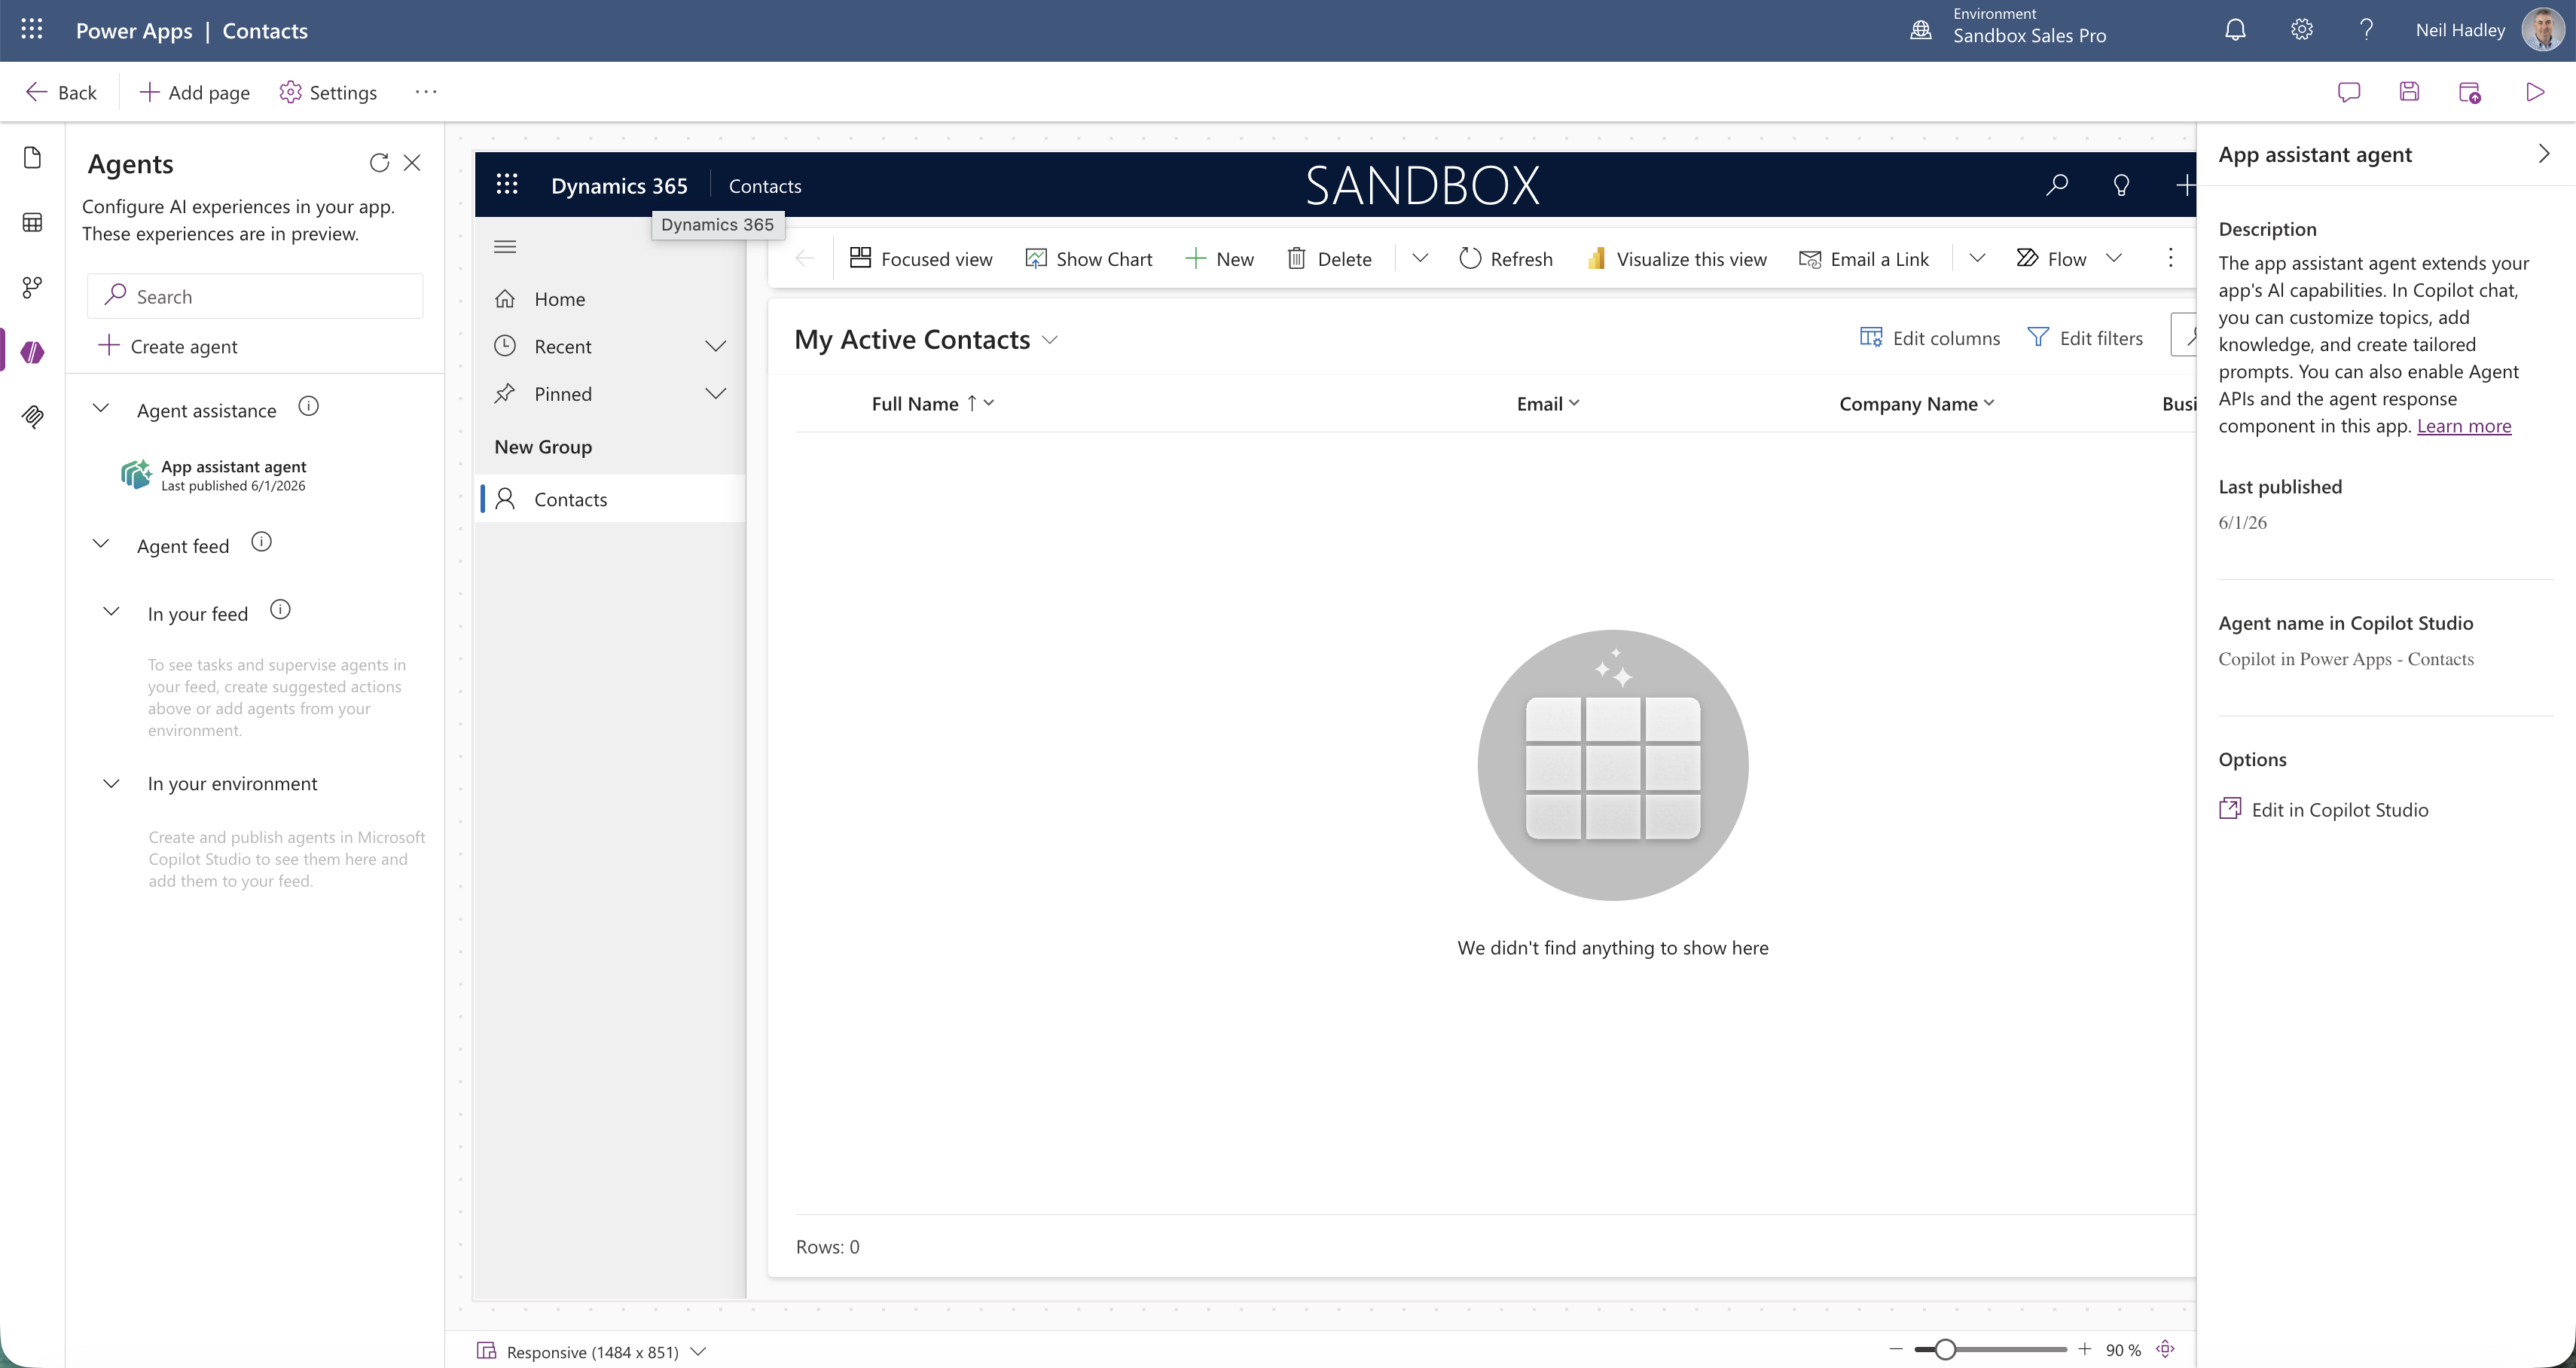
Task: Open the Comments icon in the command bar
Action: pos(2349,92)
